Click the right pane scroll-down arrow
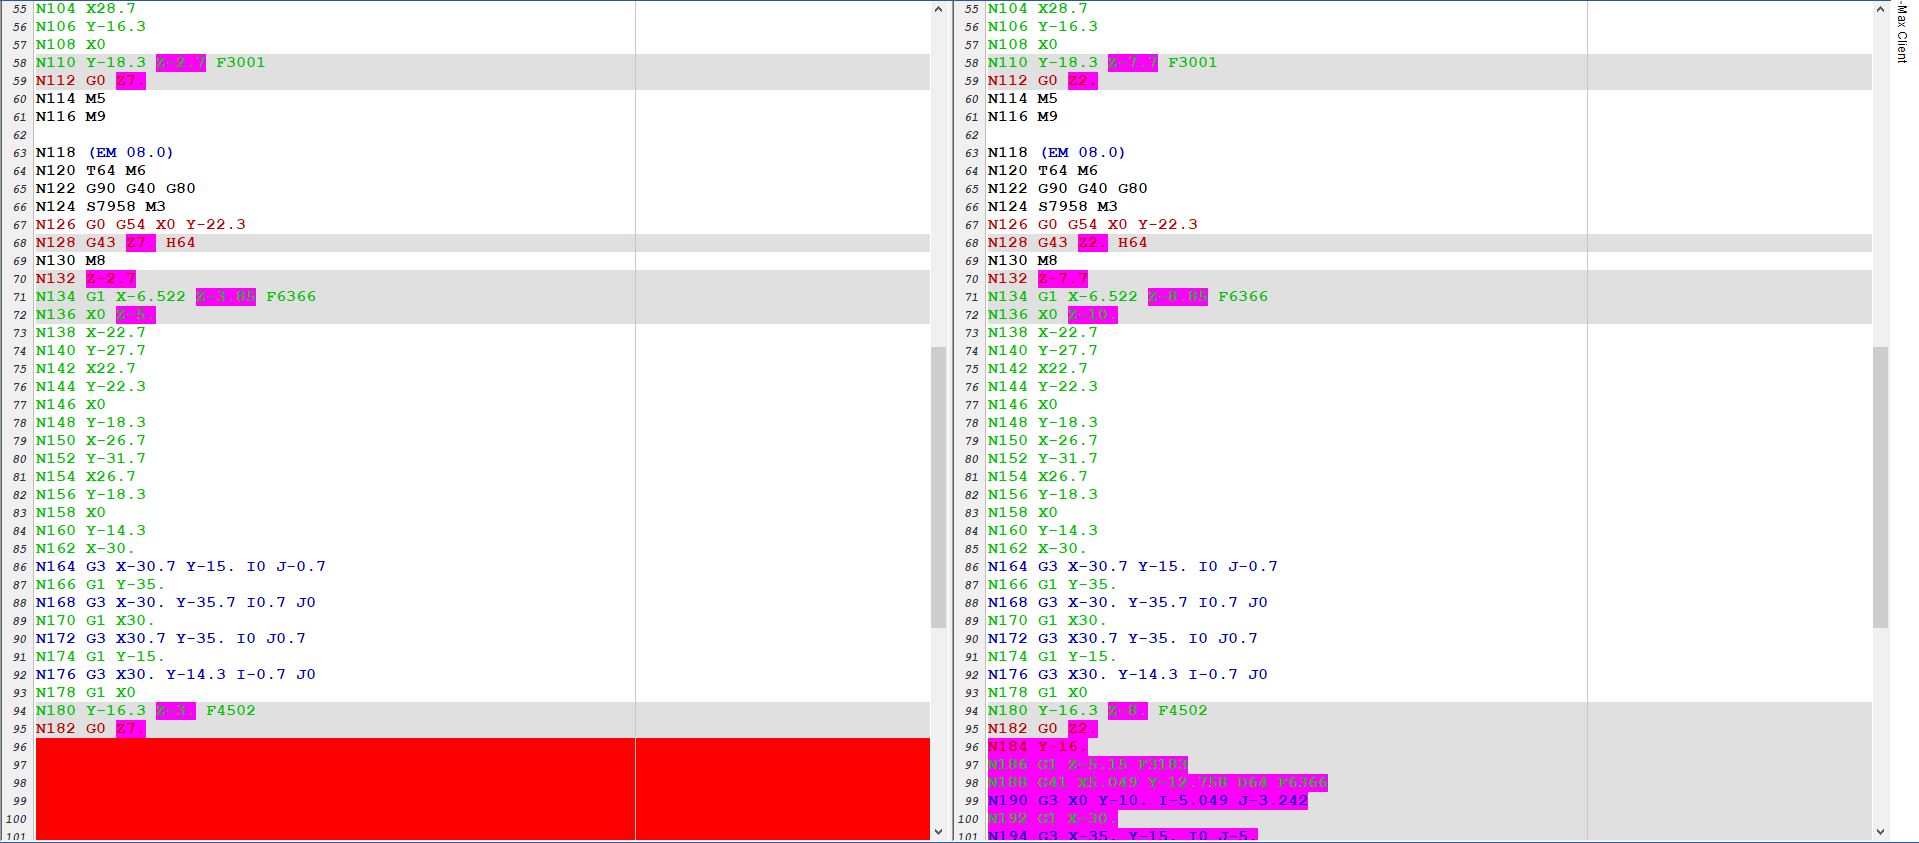Screen dimensions: 1919x843 click(x=1880, y=831)
